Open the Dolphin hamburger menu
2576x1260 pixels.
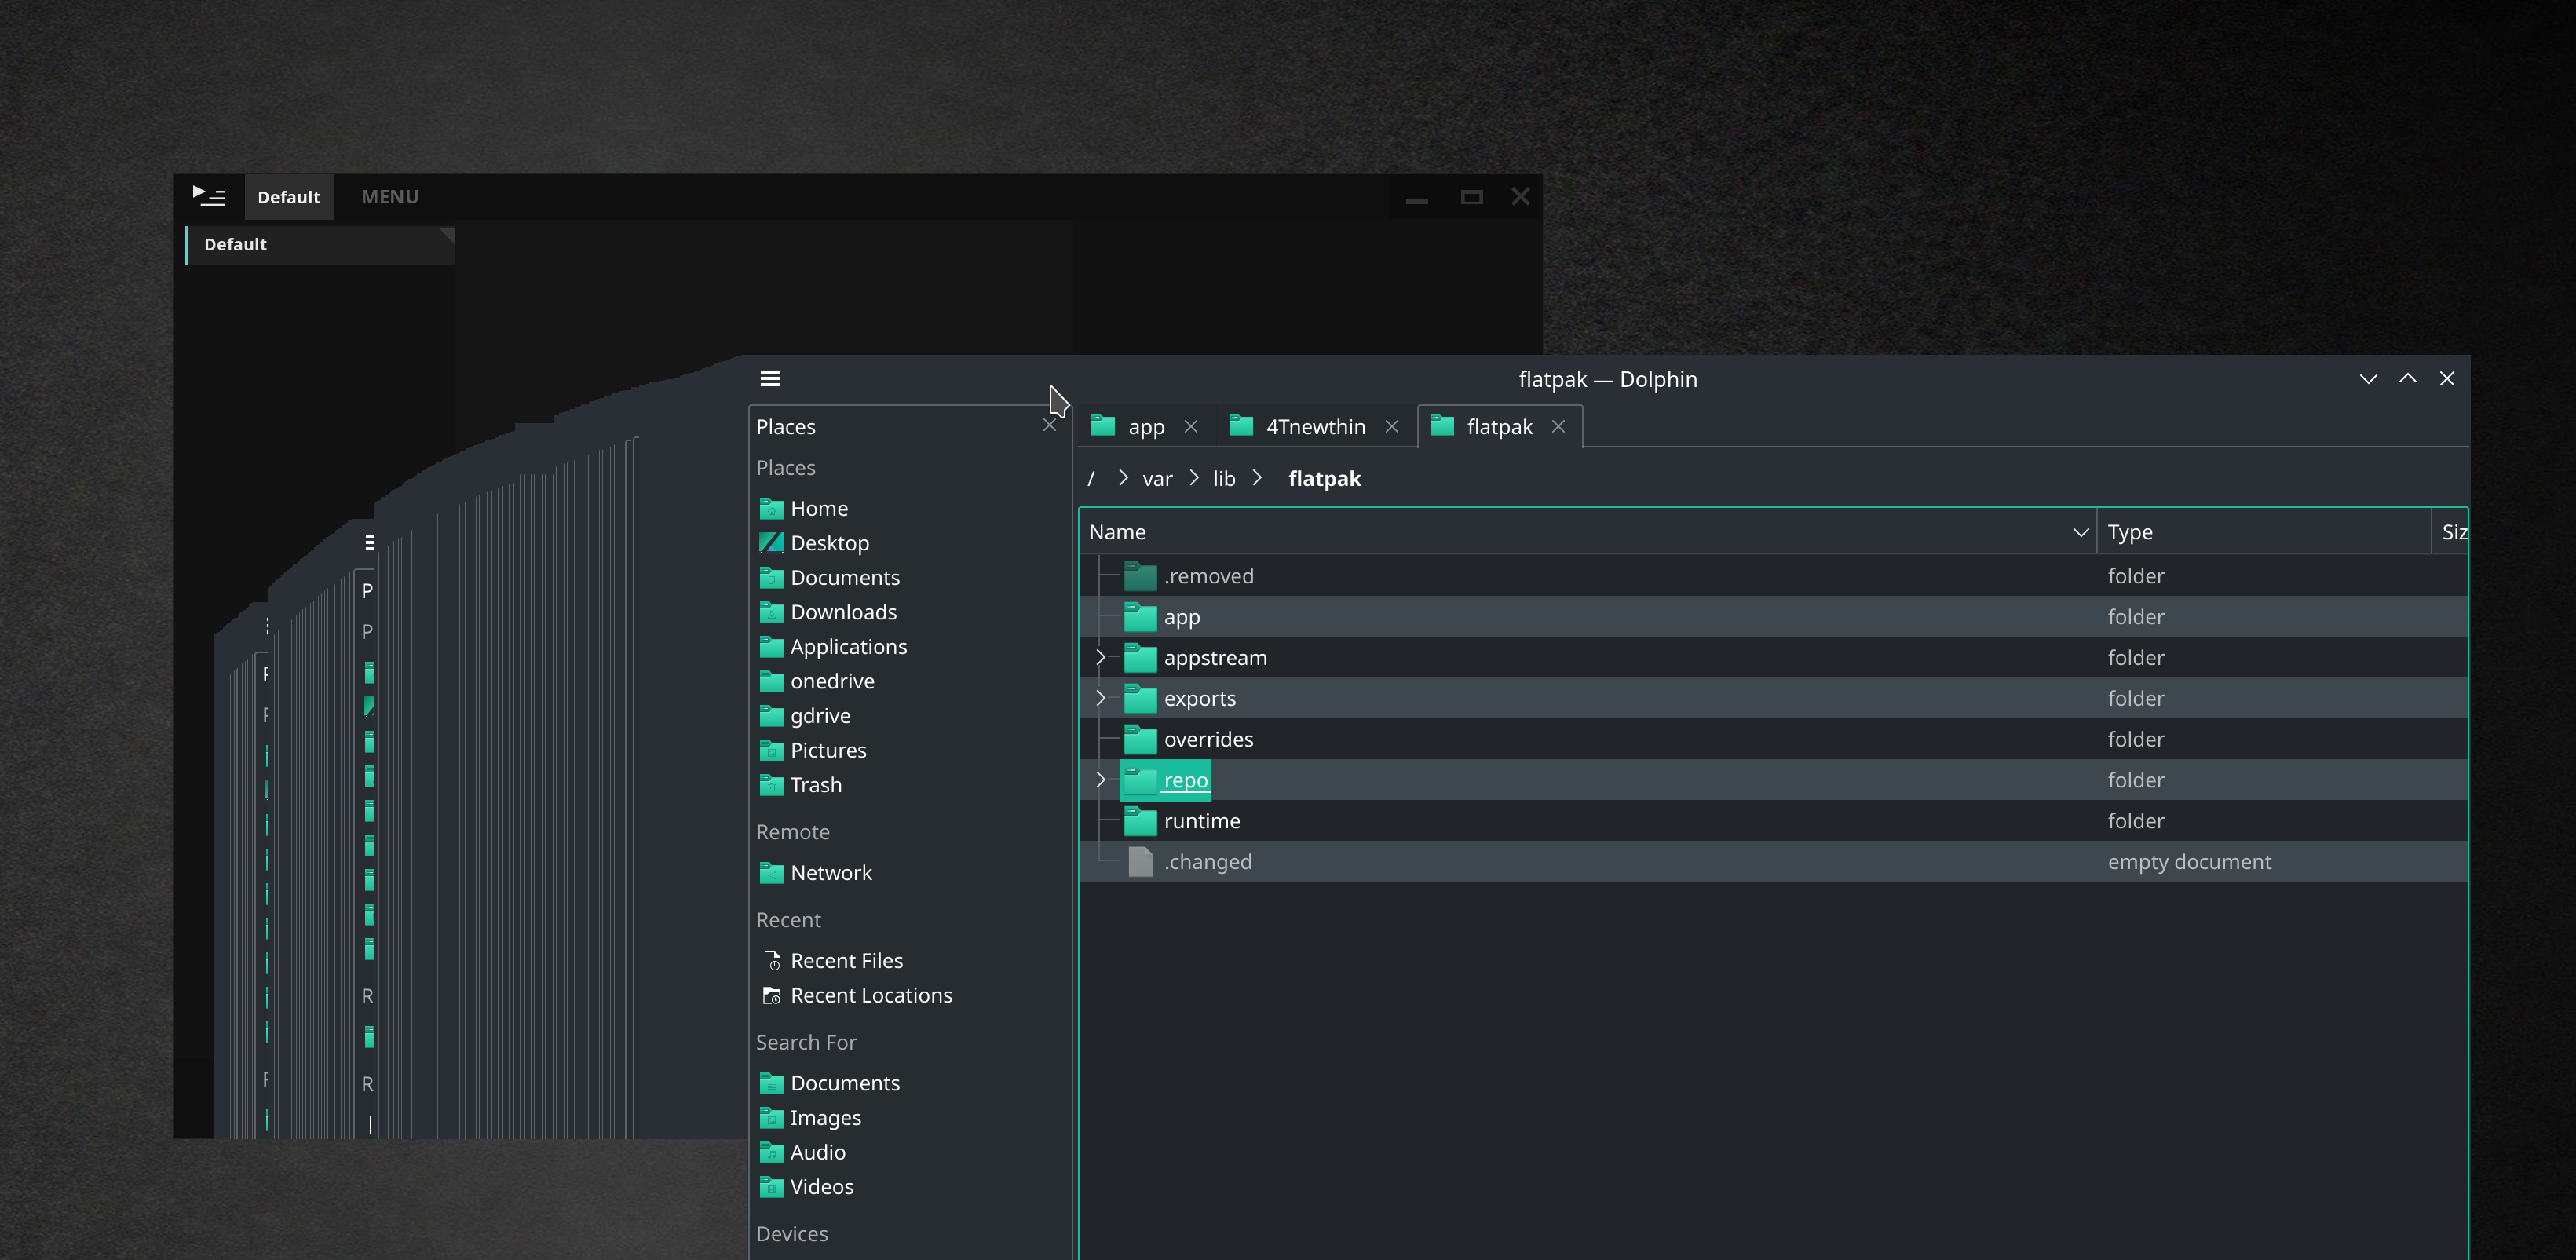(x=770, y=379)
